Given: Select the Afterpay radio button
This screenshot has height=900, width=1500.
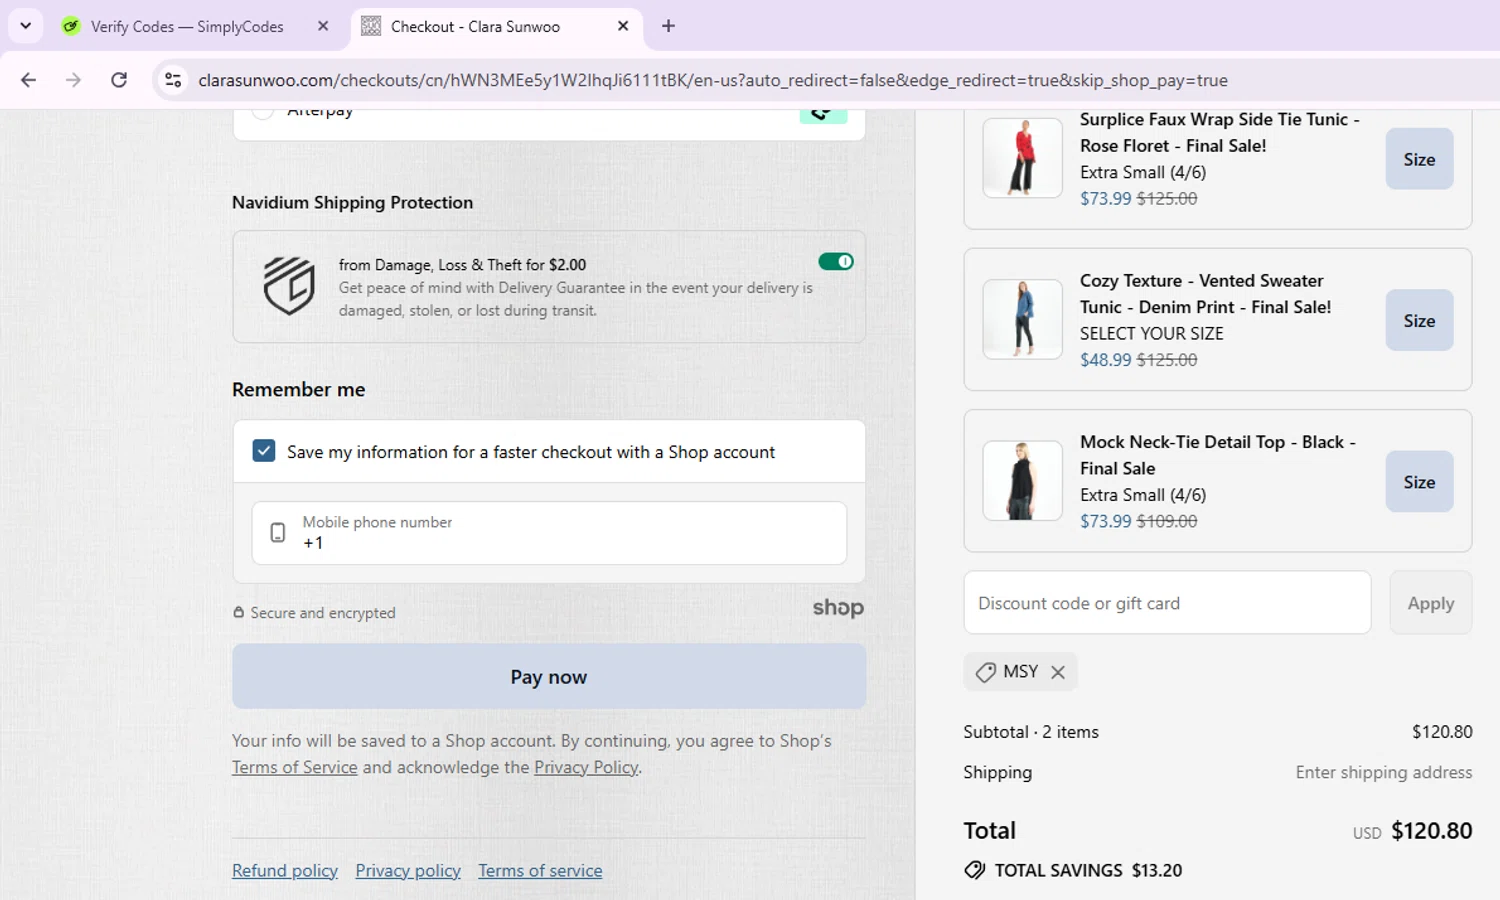Looking at the screenshot, I should (263, 111).
